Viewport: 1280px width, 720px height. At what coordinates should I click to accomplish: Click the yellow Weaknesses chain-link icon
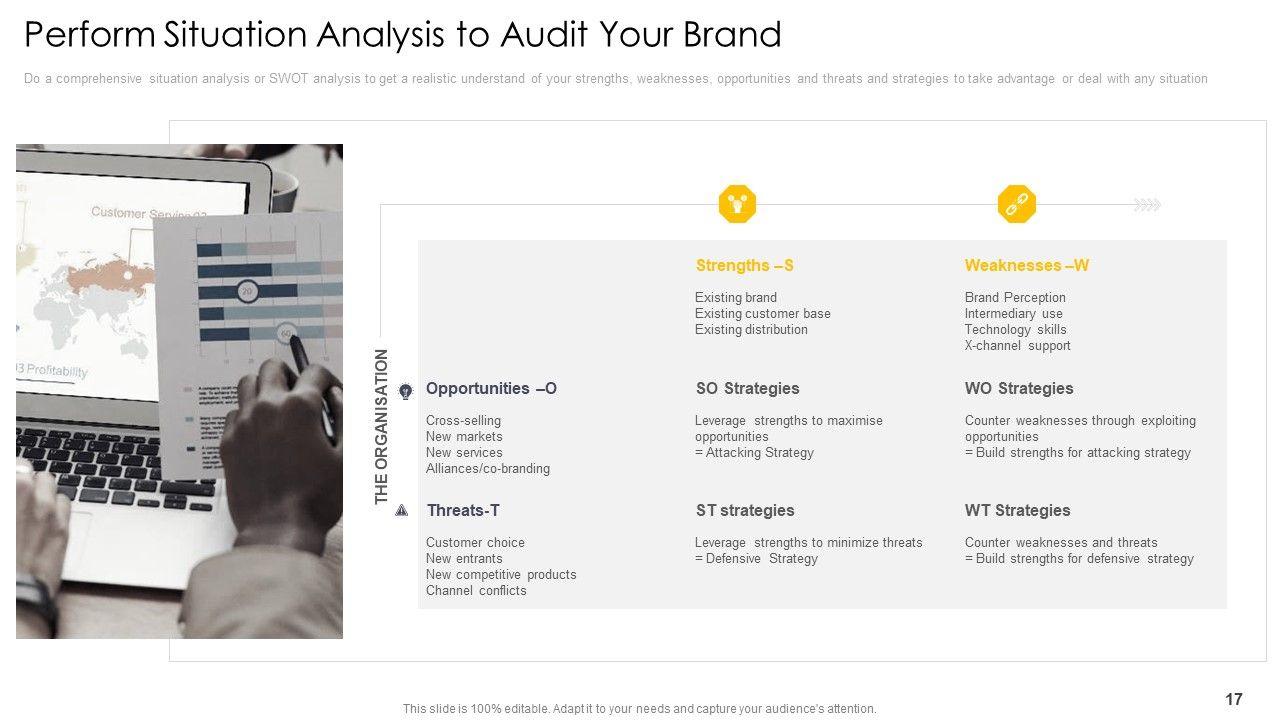[x=1016, y=204]
